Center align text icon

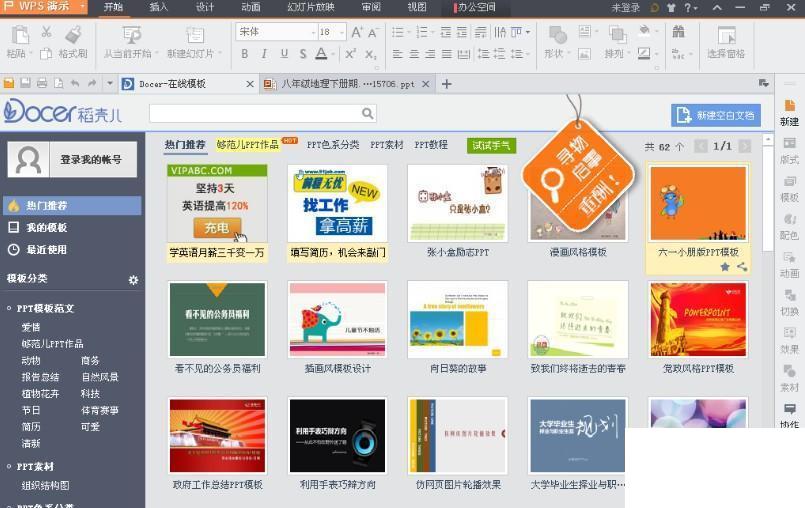[414, 53]
